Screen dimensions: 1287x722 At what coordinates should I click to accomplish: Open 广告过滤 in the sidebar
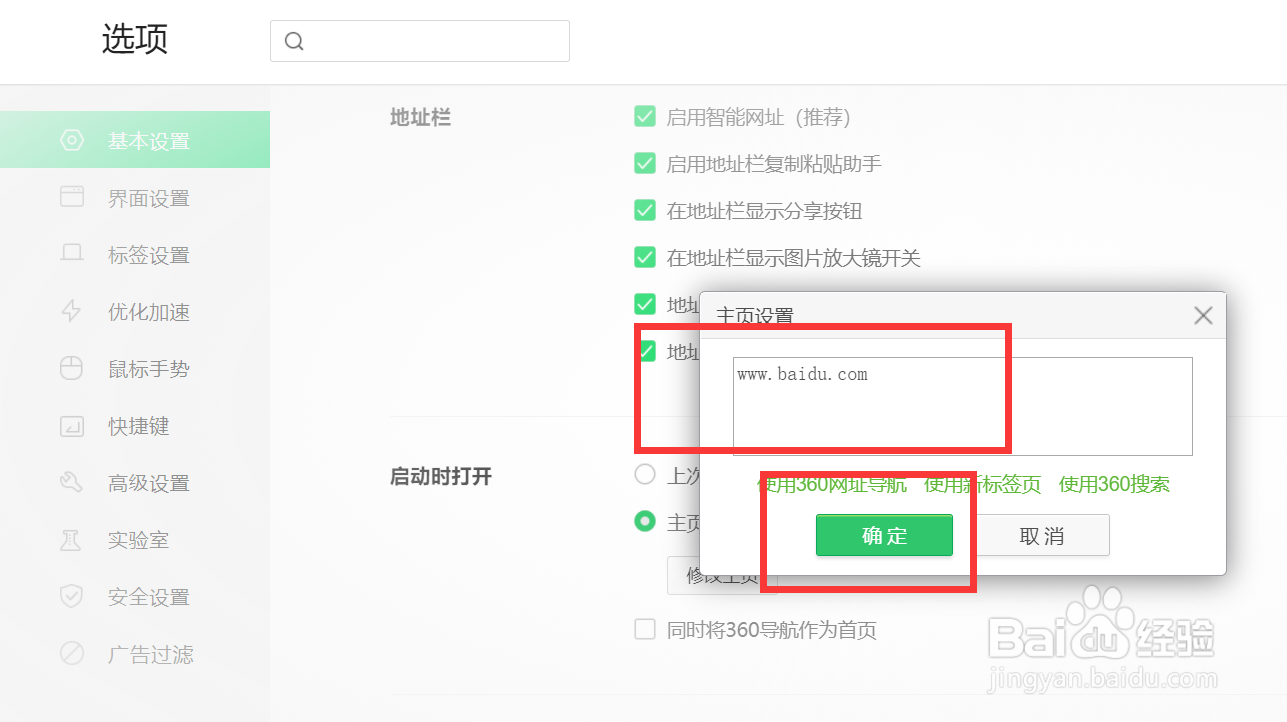coord(135,655)
